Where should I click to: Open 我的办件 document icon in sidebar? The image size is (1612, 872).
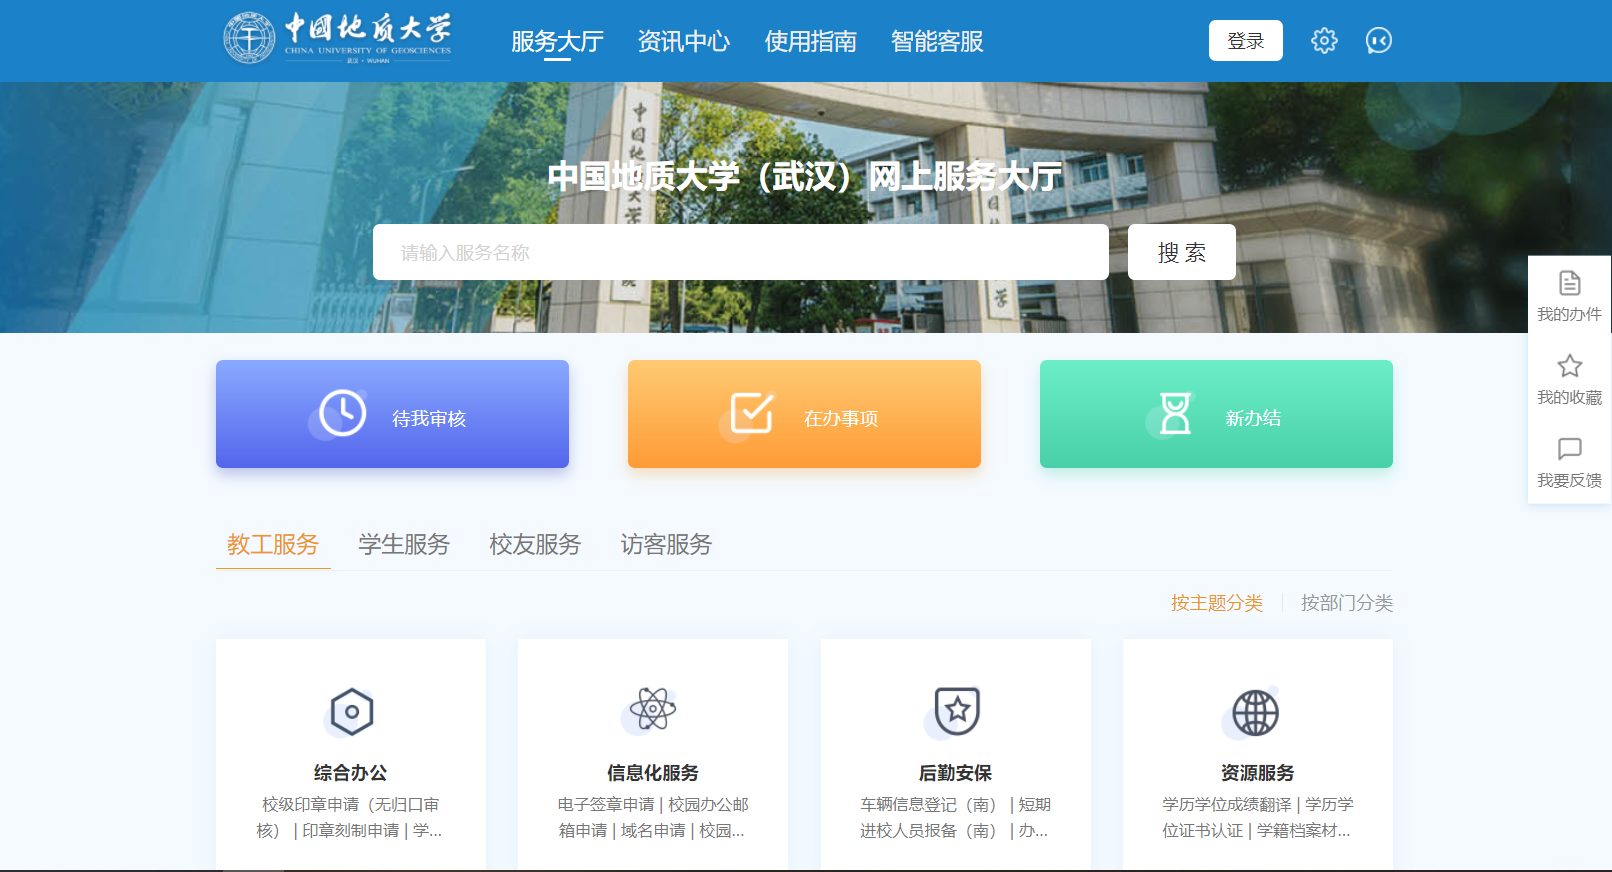pyautogui.click(x=1569, y=283)
